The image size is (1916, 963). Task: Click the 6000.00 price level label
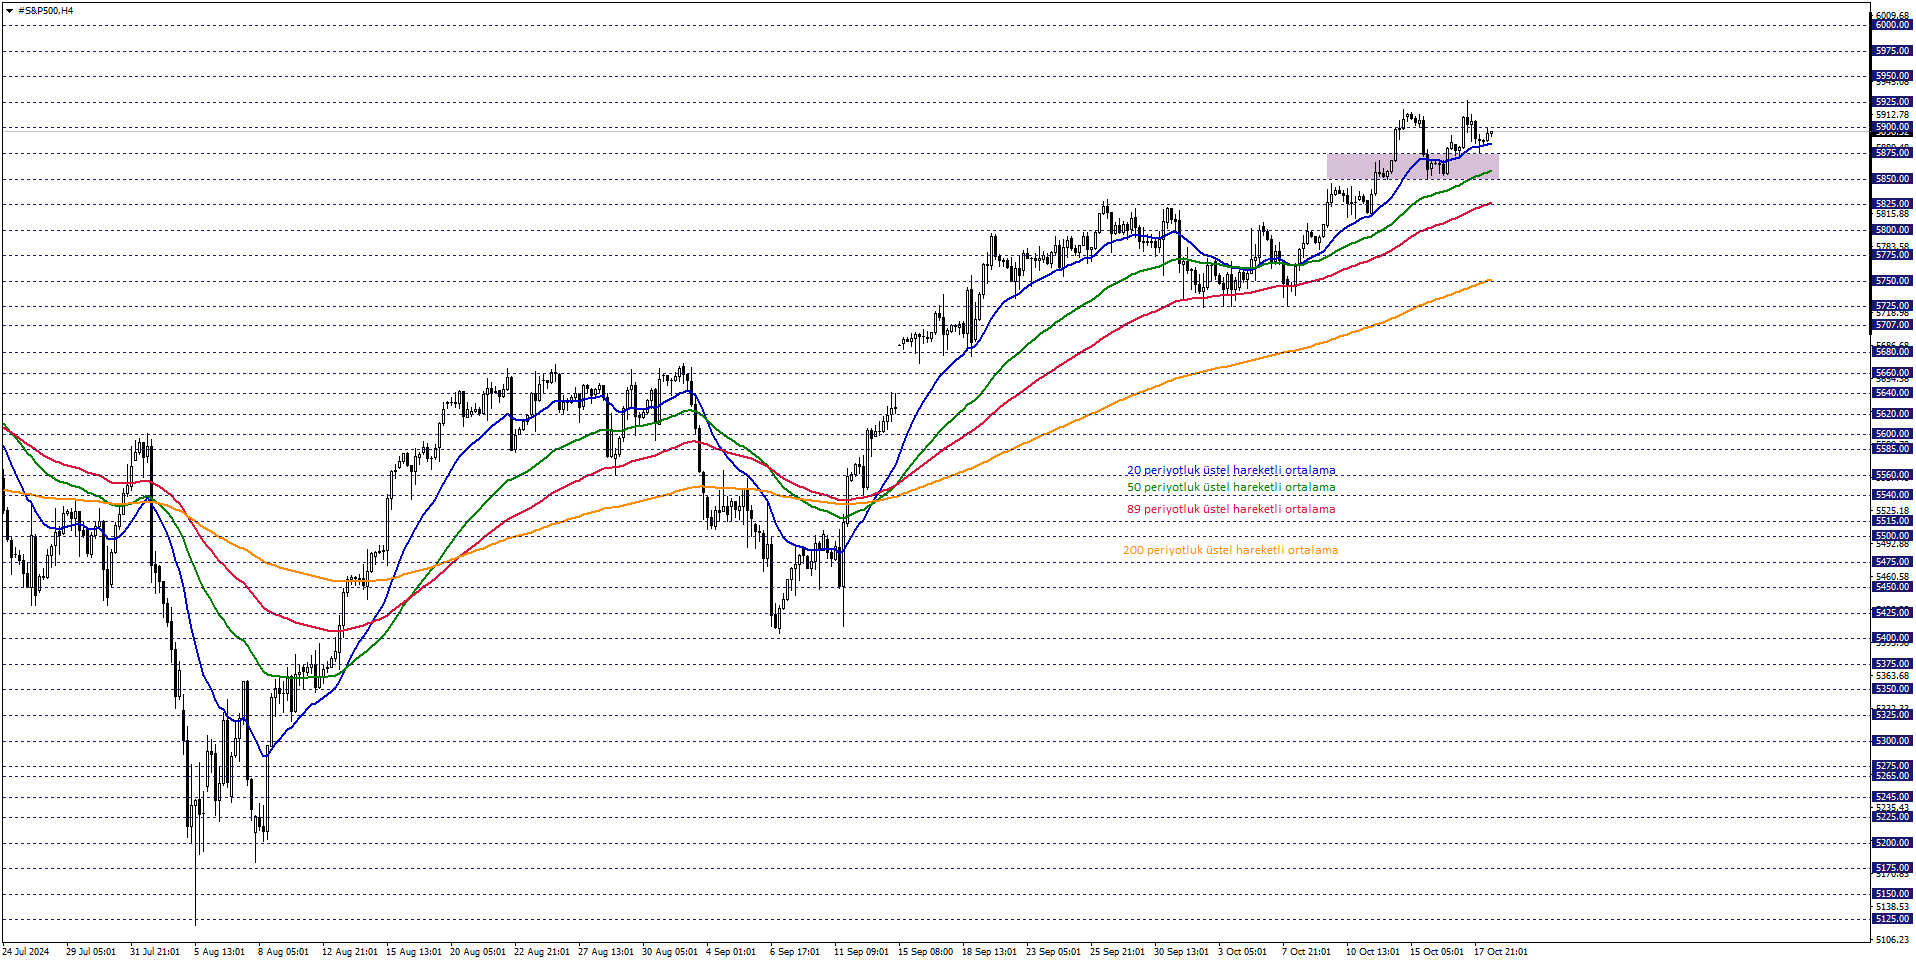[x=1892, y=25]
